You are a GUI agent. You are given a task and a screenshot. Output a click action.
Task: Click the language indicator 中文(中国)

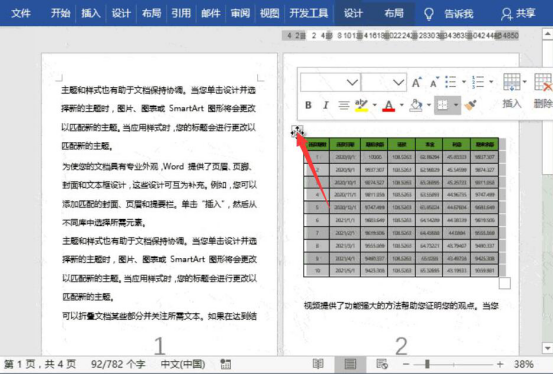tap(183, 364)
